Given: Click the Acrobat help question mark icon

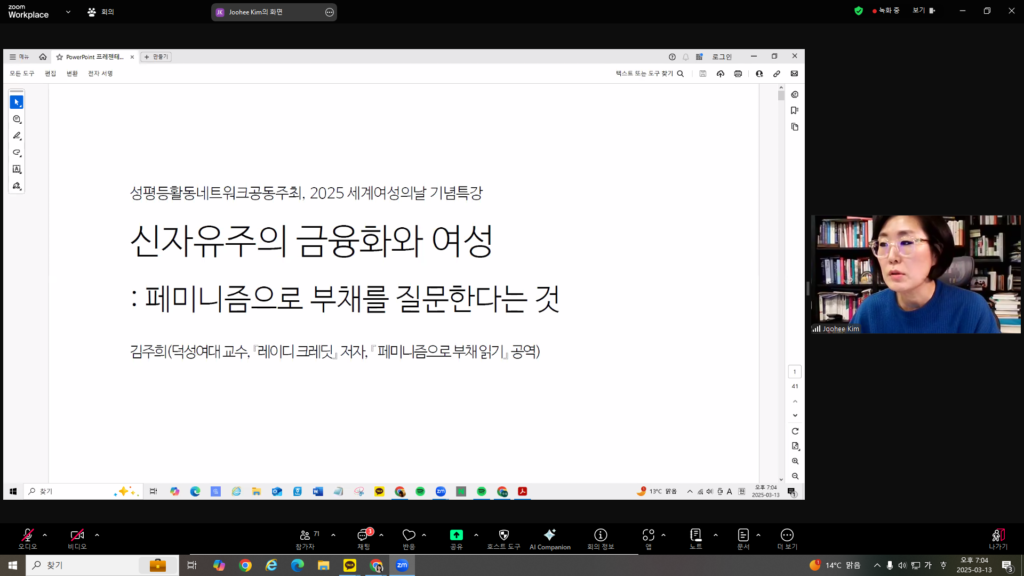Looking at the screenshot, I should click(672, 57).
